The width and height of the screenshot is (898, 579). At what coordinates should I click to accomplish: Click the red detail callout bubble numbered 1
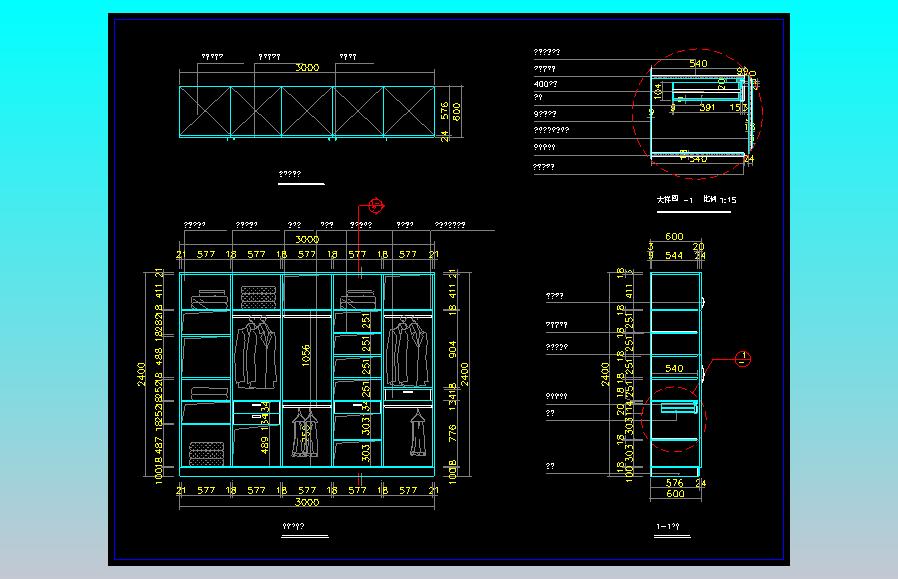[743, 359]
